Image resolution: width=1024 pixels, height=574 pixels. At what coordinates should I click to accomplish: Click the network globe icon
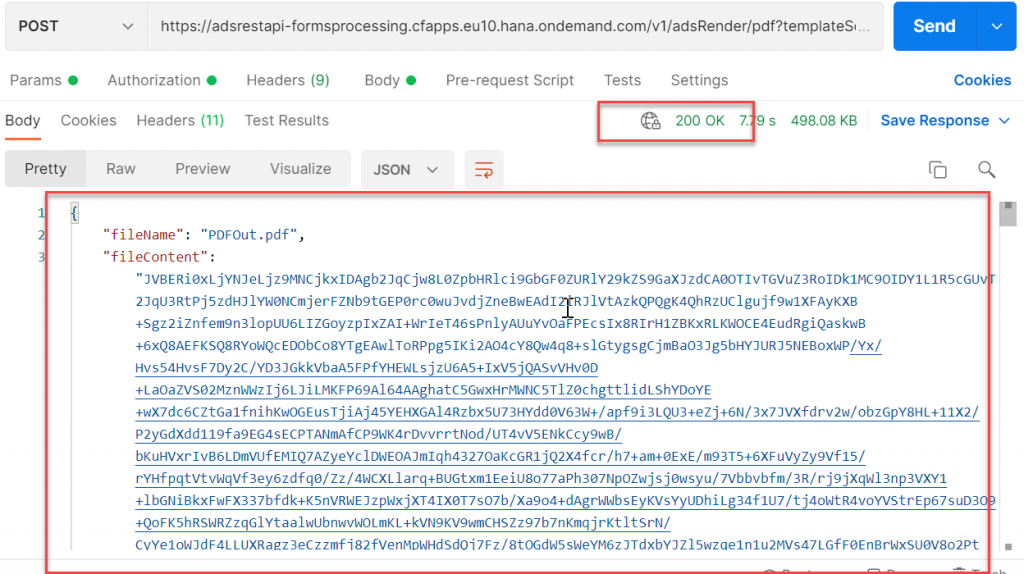point(650,121)
